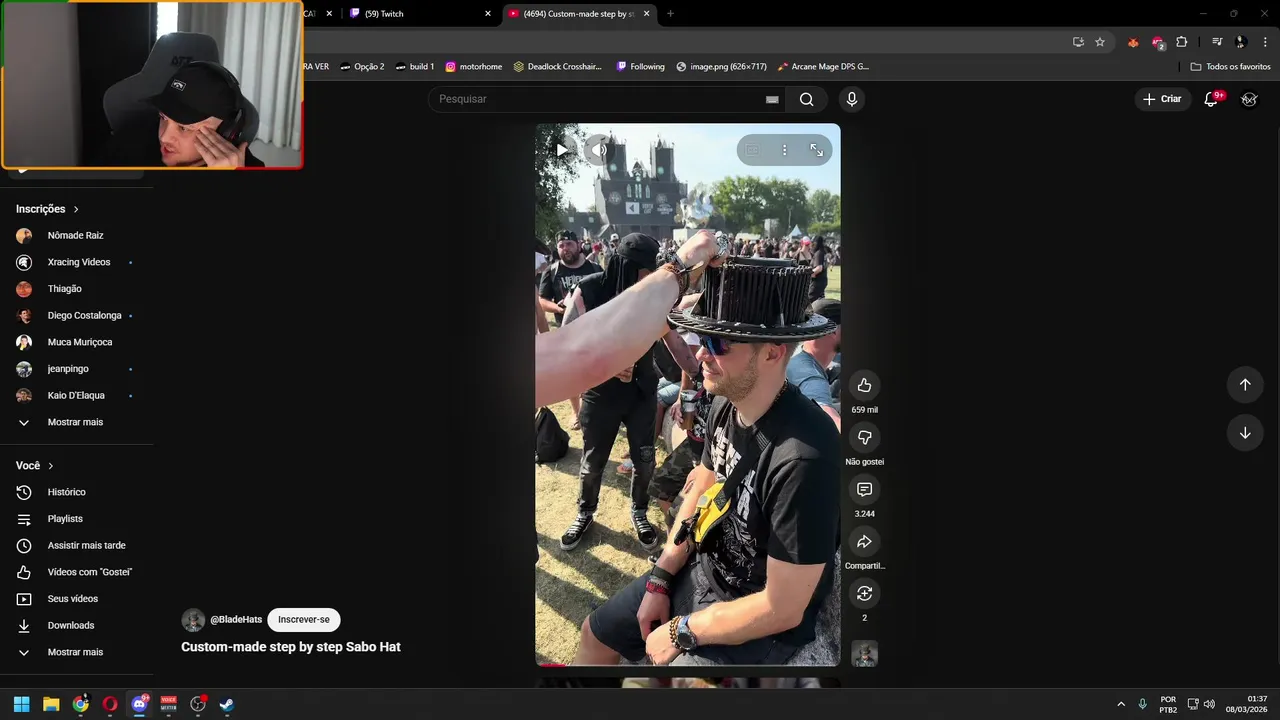Open the image.png (626×717) bookmark
Viewport: 1280px width, 720px height.
[x=721, y=67]
